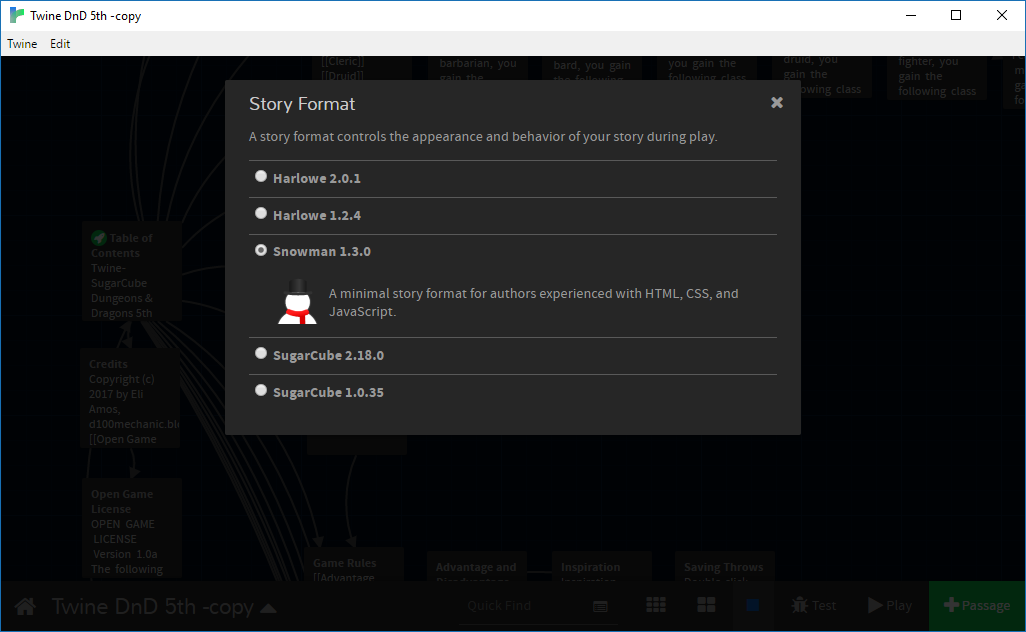Click the Harlowe 2.0.1 label text

click(317, 178)
